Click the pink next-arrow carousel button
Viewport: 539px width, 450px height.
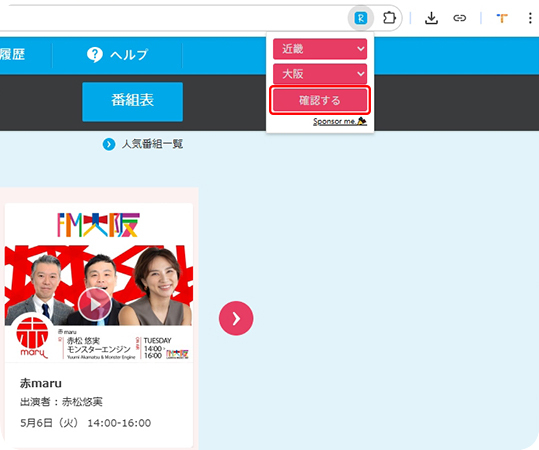point(236,318)
